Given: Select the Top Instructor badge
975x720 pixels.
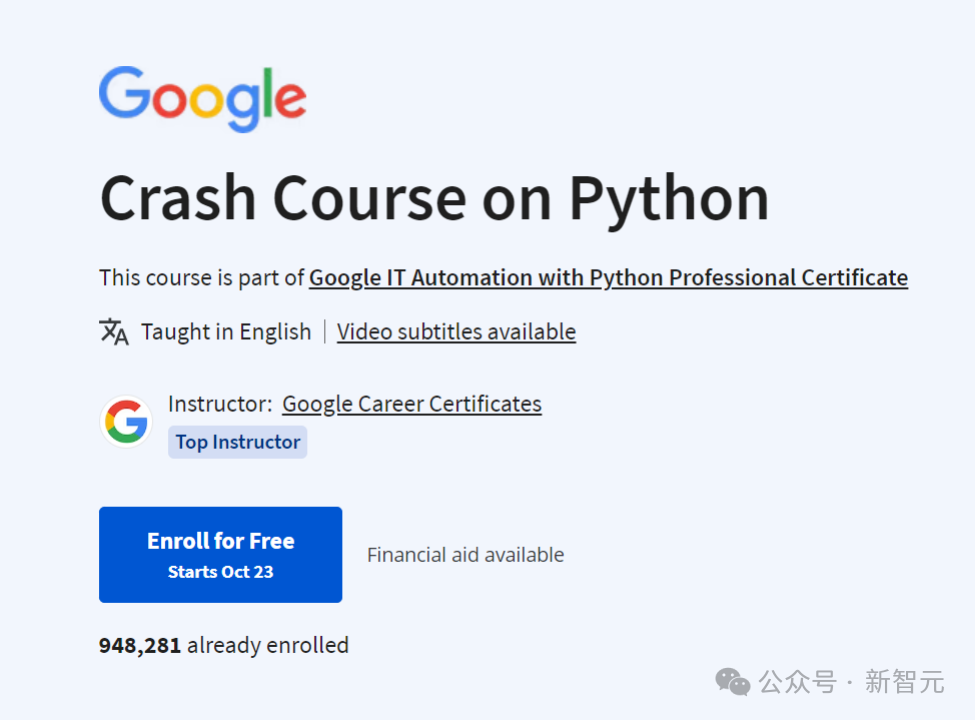Looking at the screenshot, I should (238, 442).
